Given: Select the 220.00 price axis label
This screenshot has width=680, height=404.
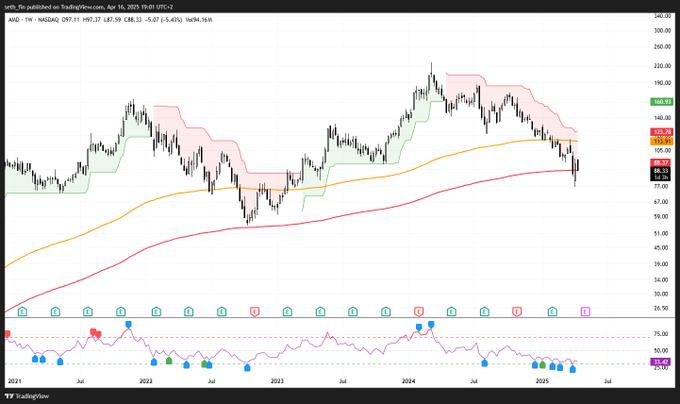Looking at the screenshot, I should (662, 66).
